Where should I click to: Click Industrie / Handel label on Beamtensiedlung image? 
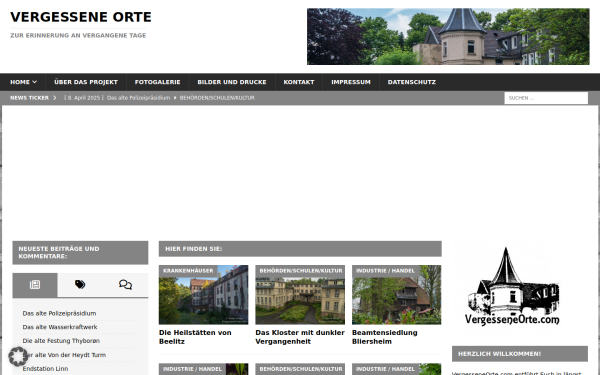[385, 271]
